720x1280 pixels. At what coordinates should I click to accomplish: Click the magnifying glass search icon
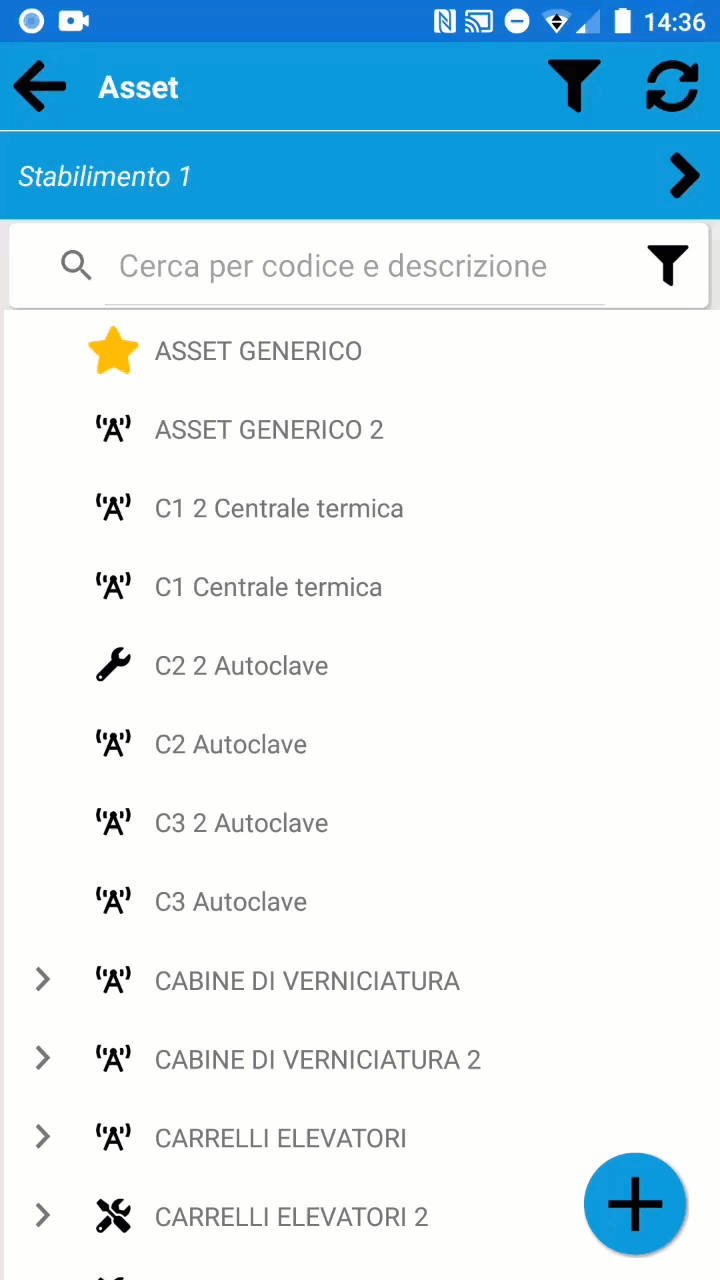(x=76, y=265)
